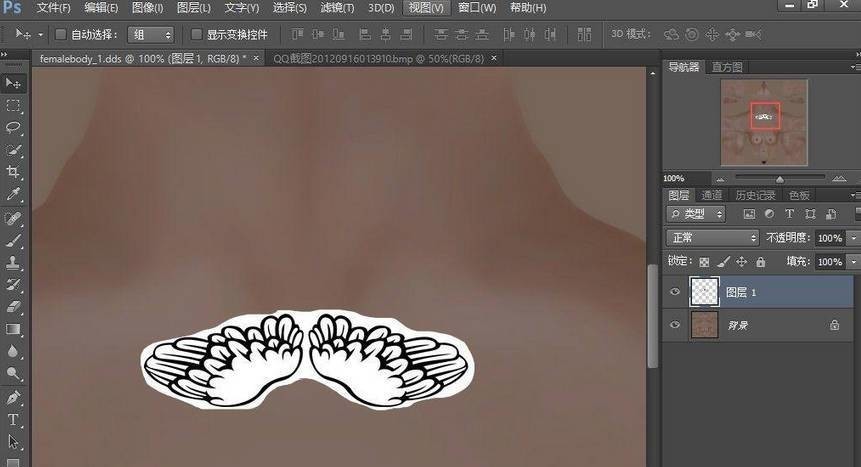Select the Crop tool

14,172
